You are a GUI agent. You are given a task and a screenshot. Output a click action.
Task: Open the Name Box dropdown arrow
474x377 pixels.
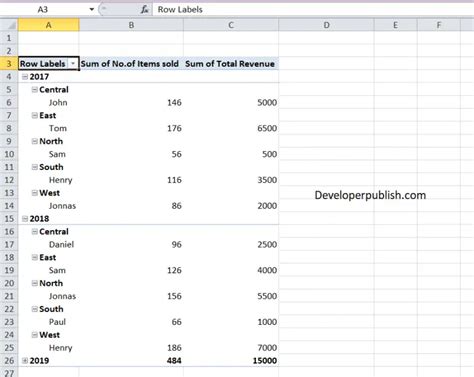tap(92, 9)
